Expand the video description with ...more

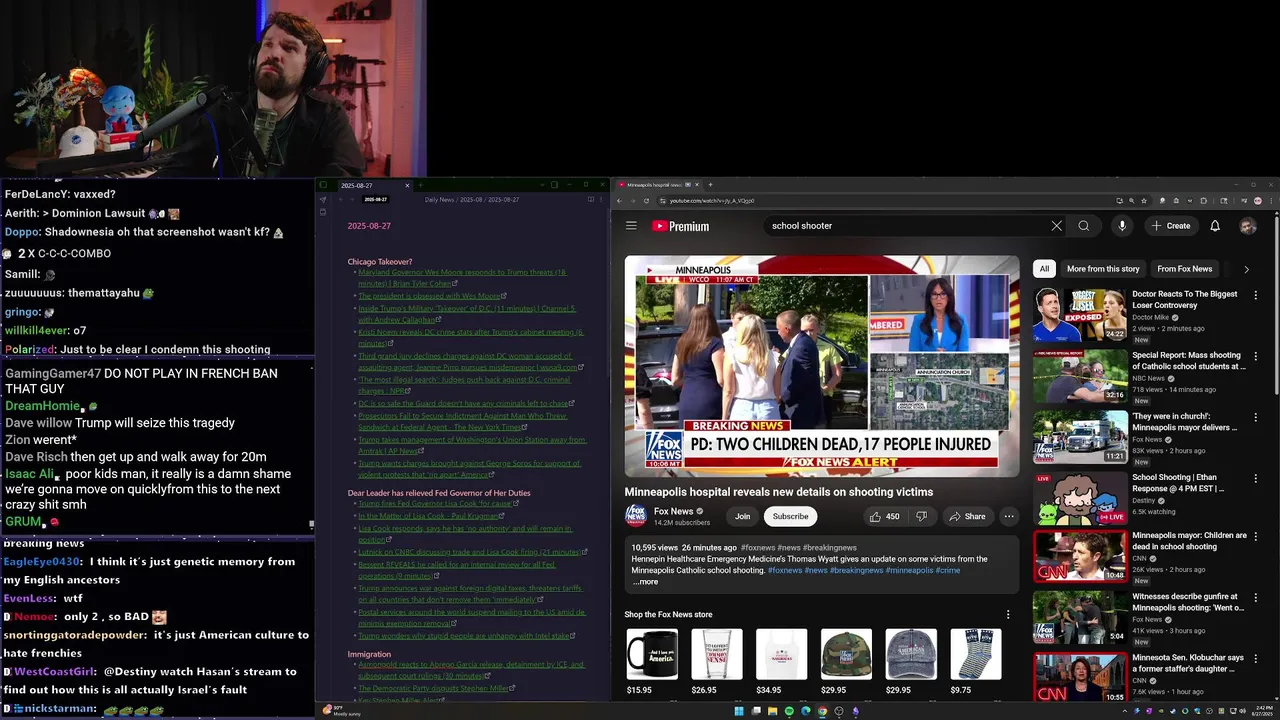click(645, 582)
